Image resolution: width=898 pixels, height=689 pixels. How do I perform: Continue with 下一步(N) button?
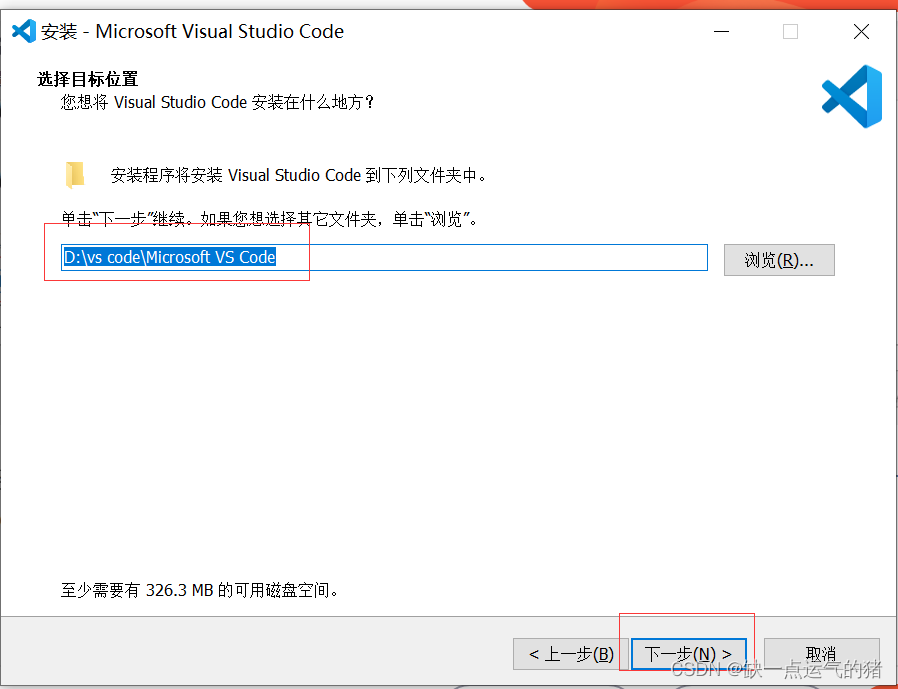(688, 653)
